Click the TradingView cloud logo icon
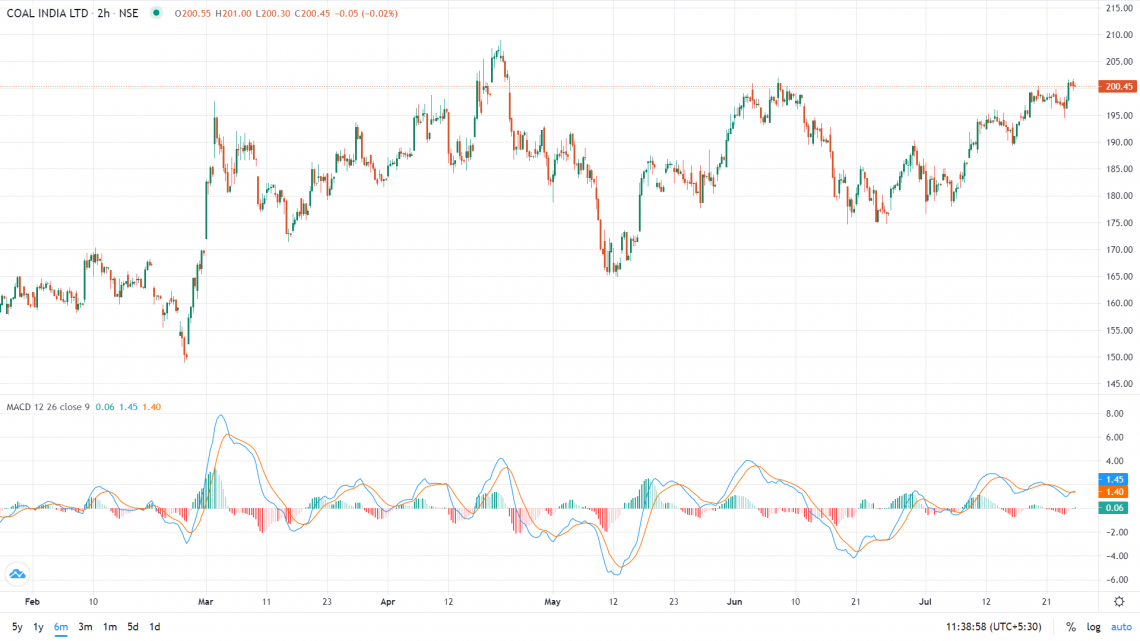Viewport: 1140px width, 641px height. [x=17, y=574]
